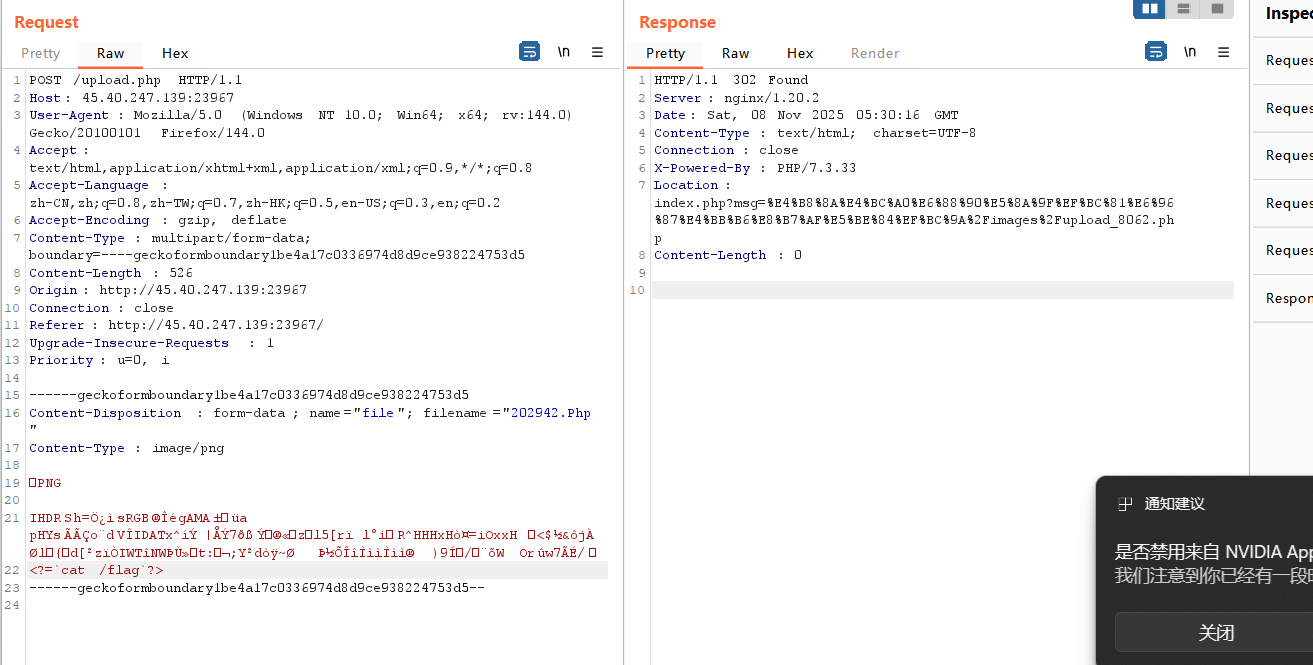The height and width of the screenshot is (665, 1313).
Task: Select the top-bottom stacked layout icon
Action: click(1183, 9)
